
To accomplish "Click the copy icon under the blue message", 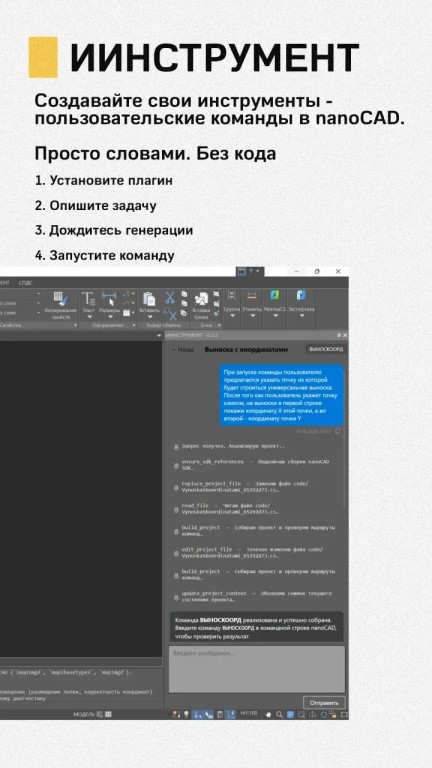I will pyautogui.click(x=337, y=431).
